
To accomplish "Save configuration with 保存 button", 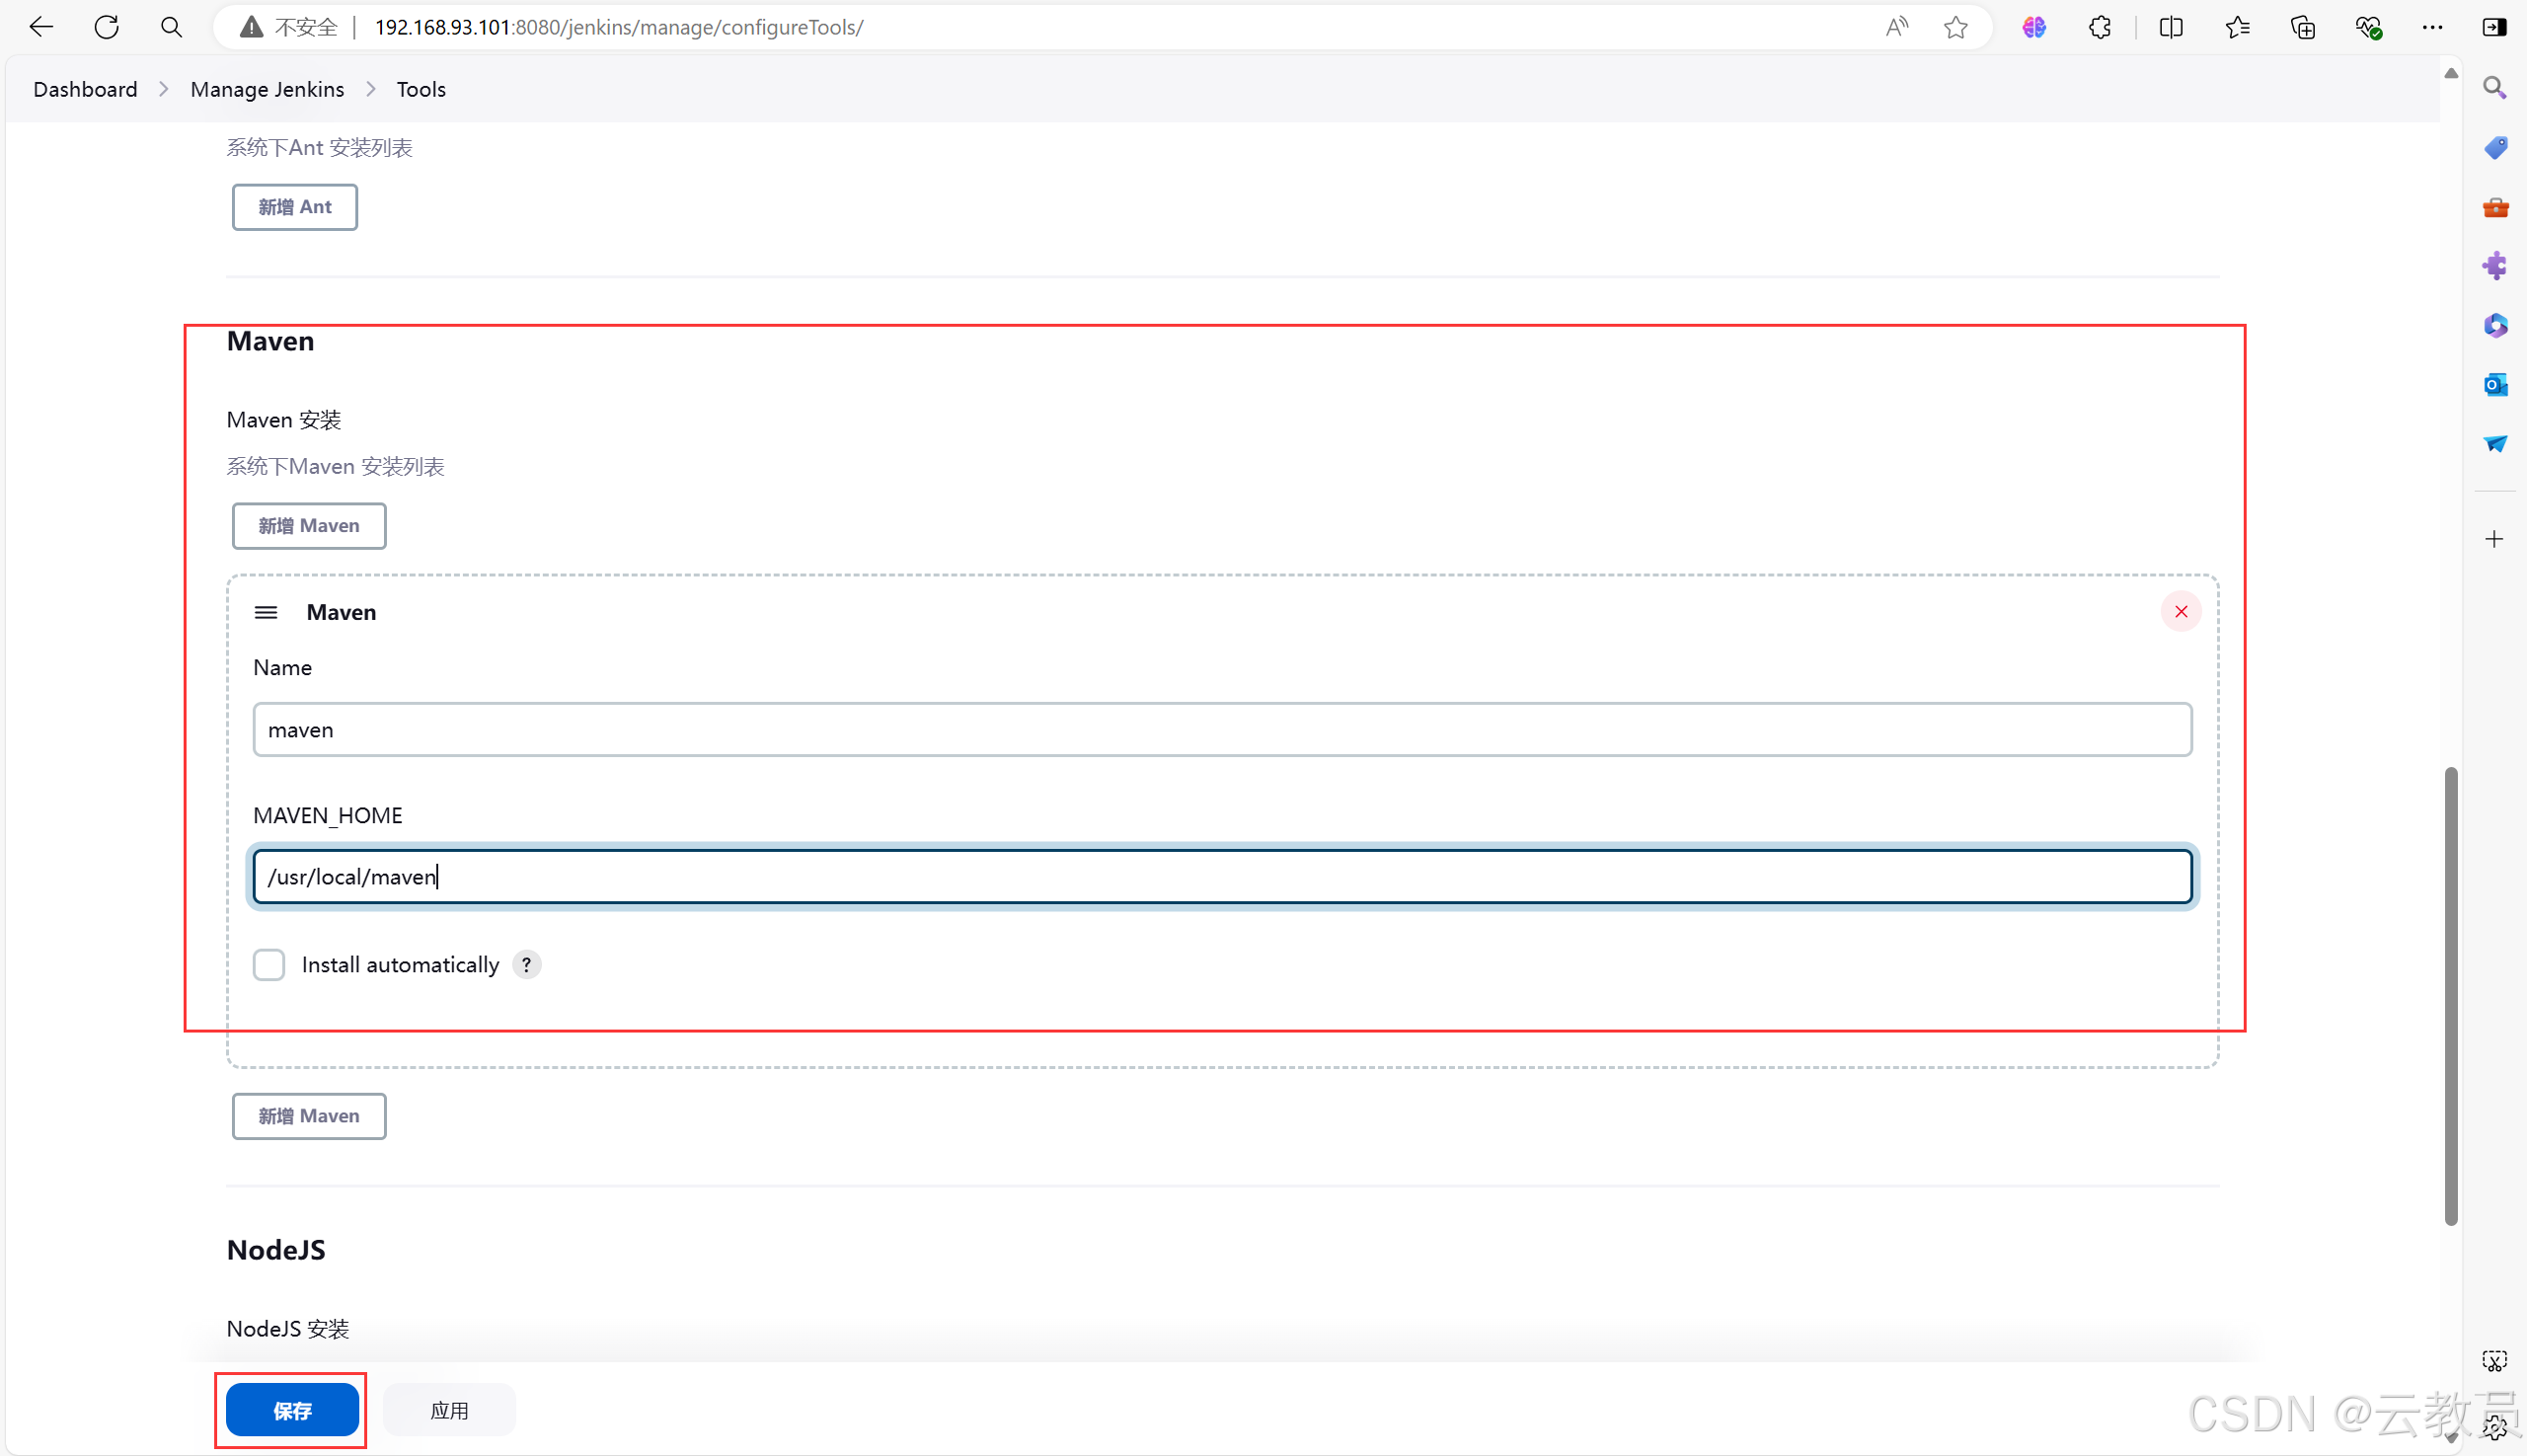I will coord(292,1410).
